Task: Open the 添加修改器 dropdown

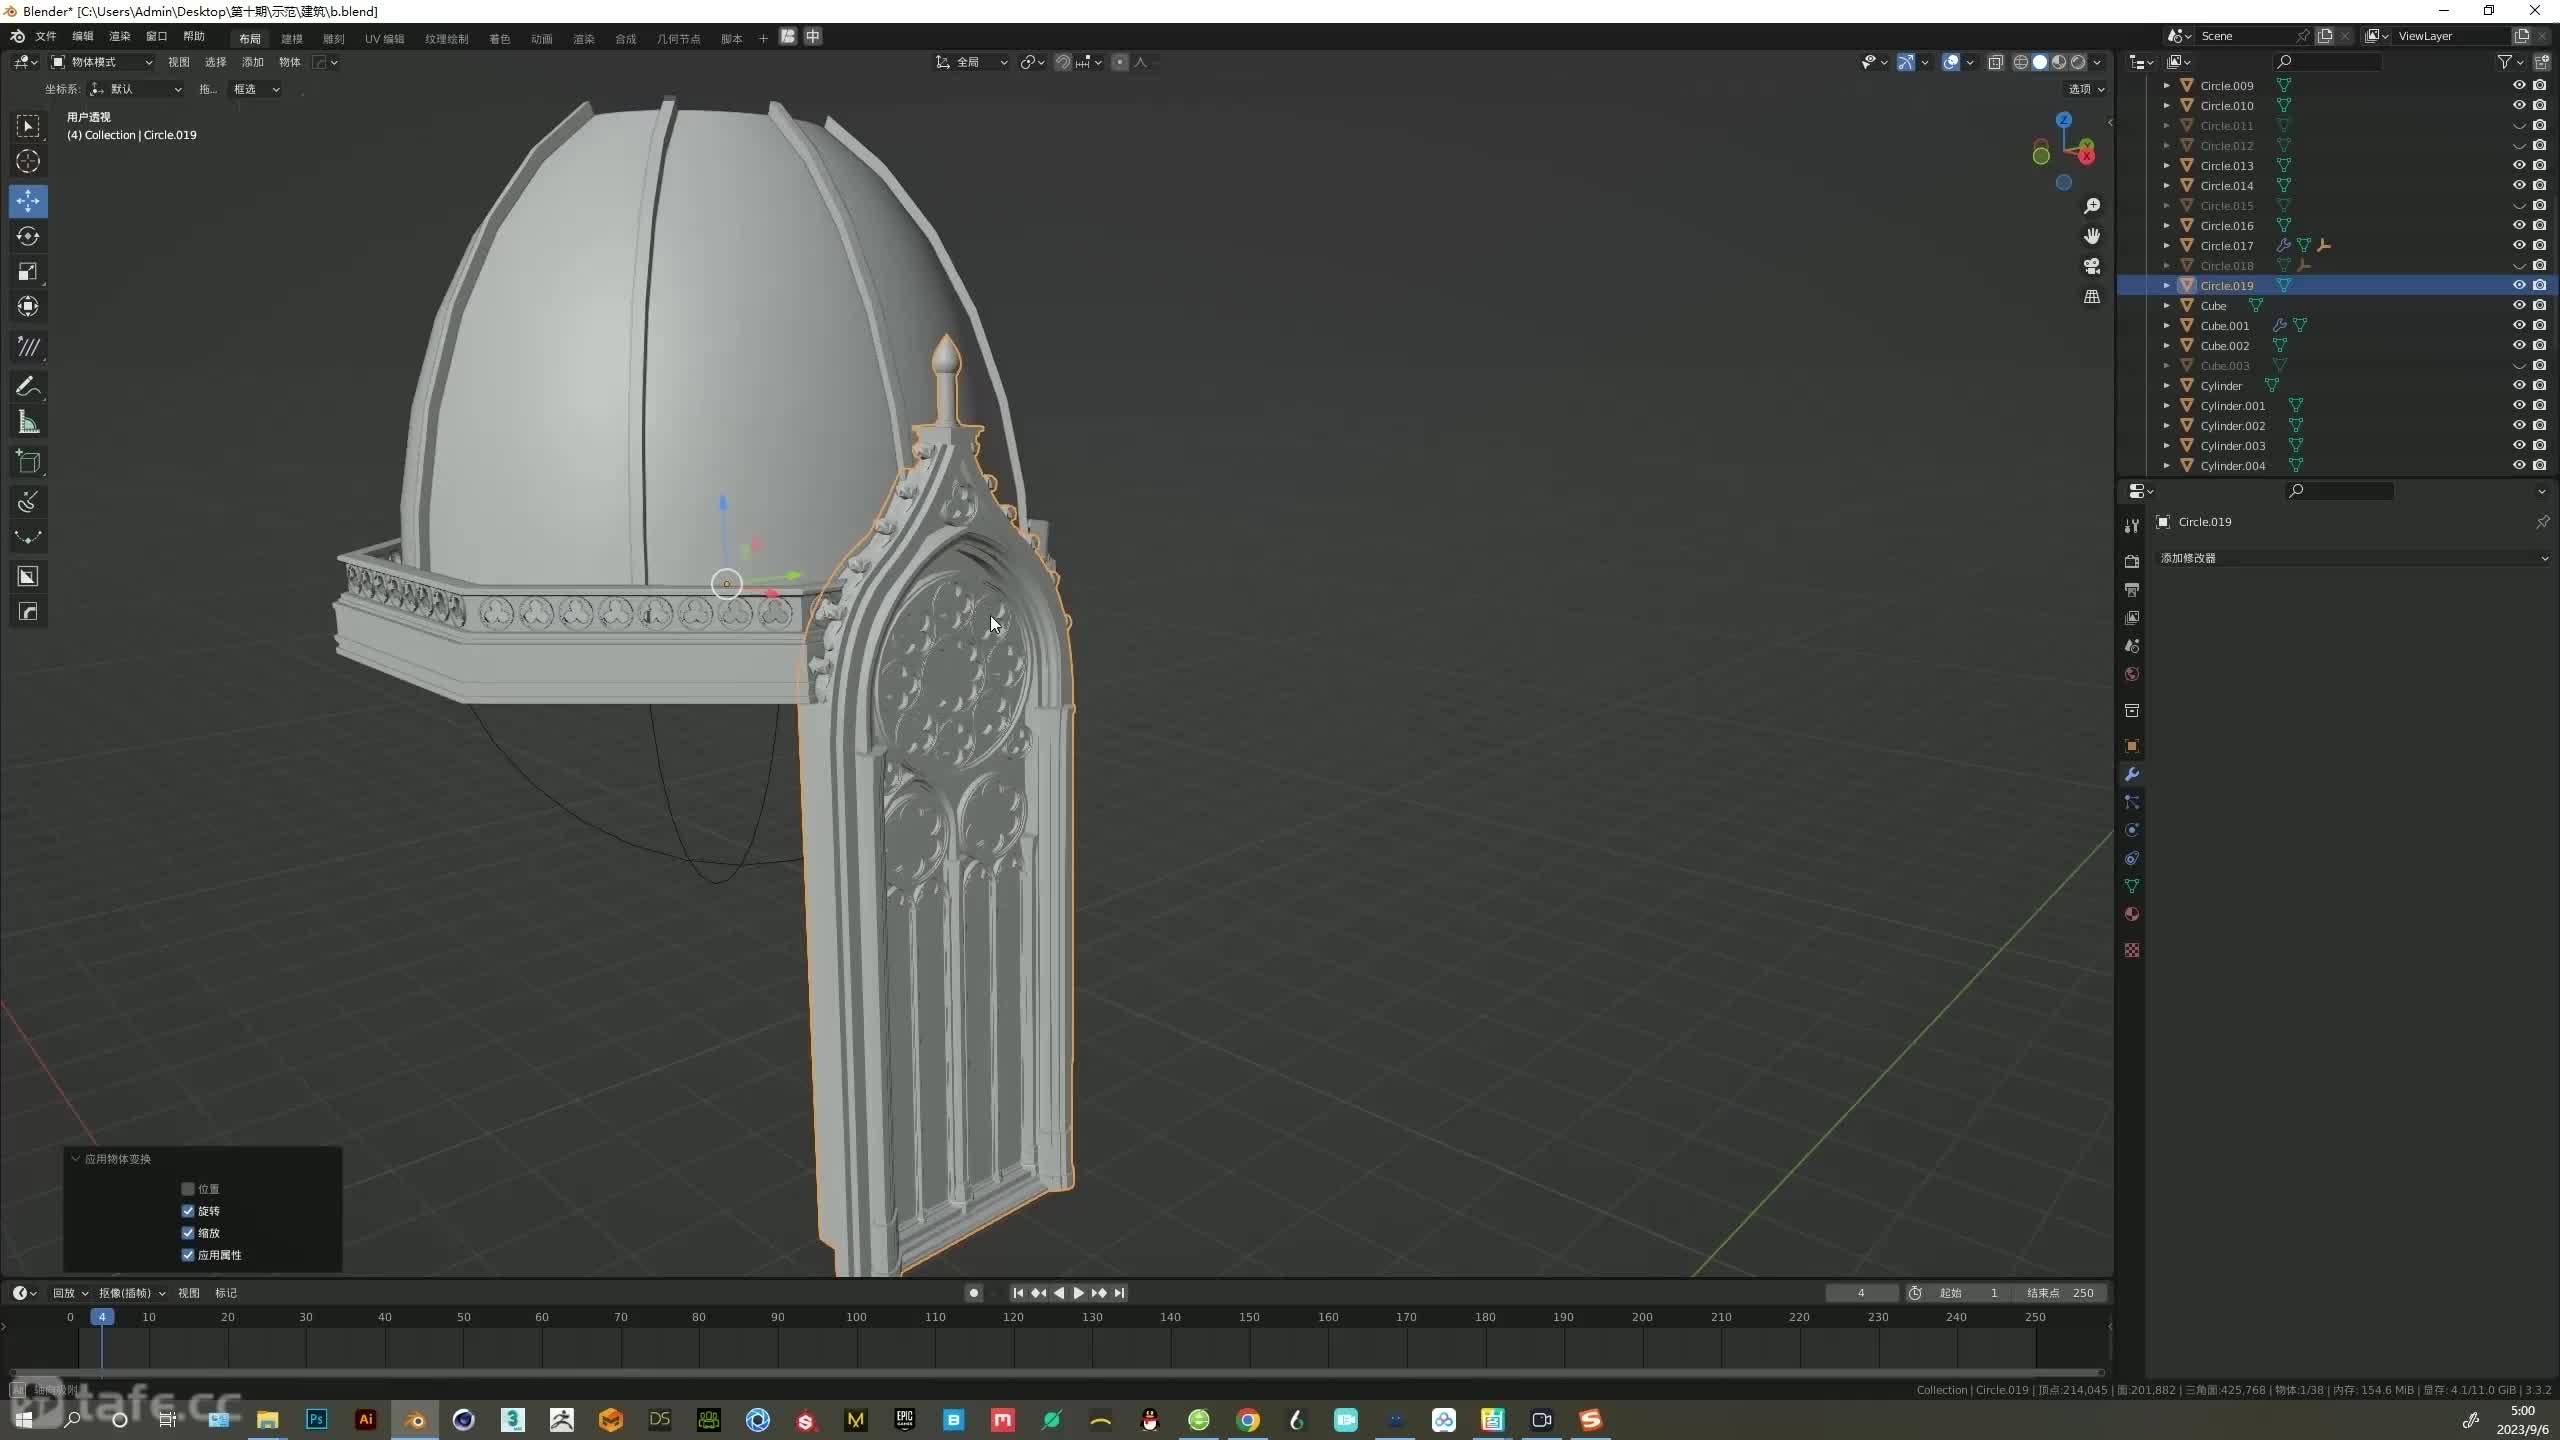Action: coord(2353,558)
